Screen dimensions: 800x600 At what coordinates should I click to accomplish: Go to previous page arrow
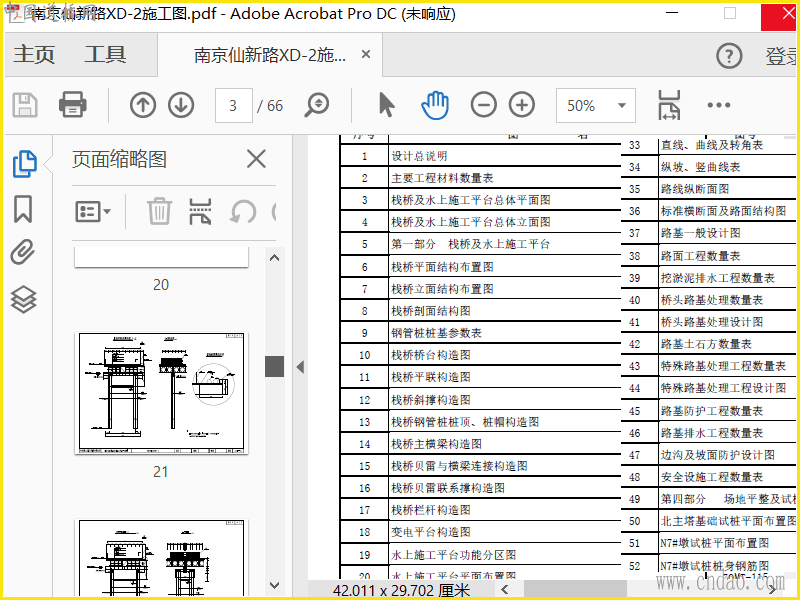coord(143,105)
